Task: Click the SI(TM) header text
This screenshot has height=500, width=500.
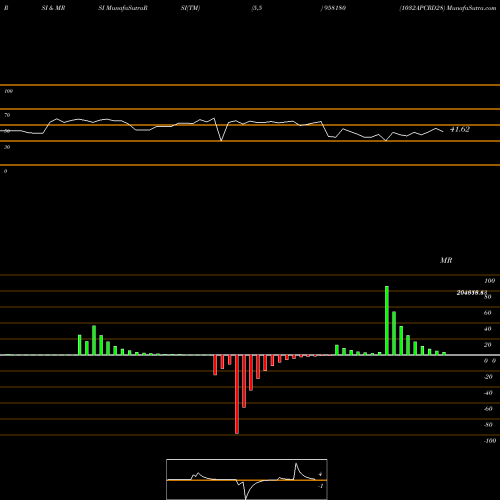Action: tap(190, 8)
